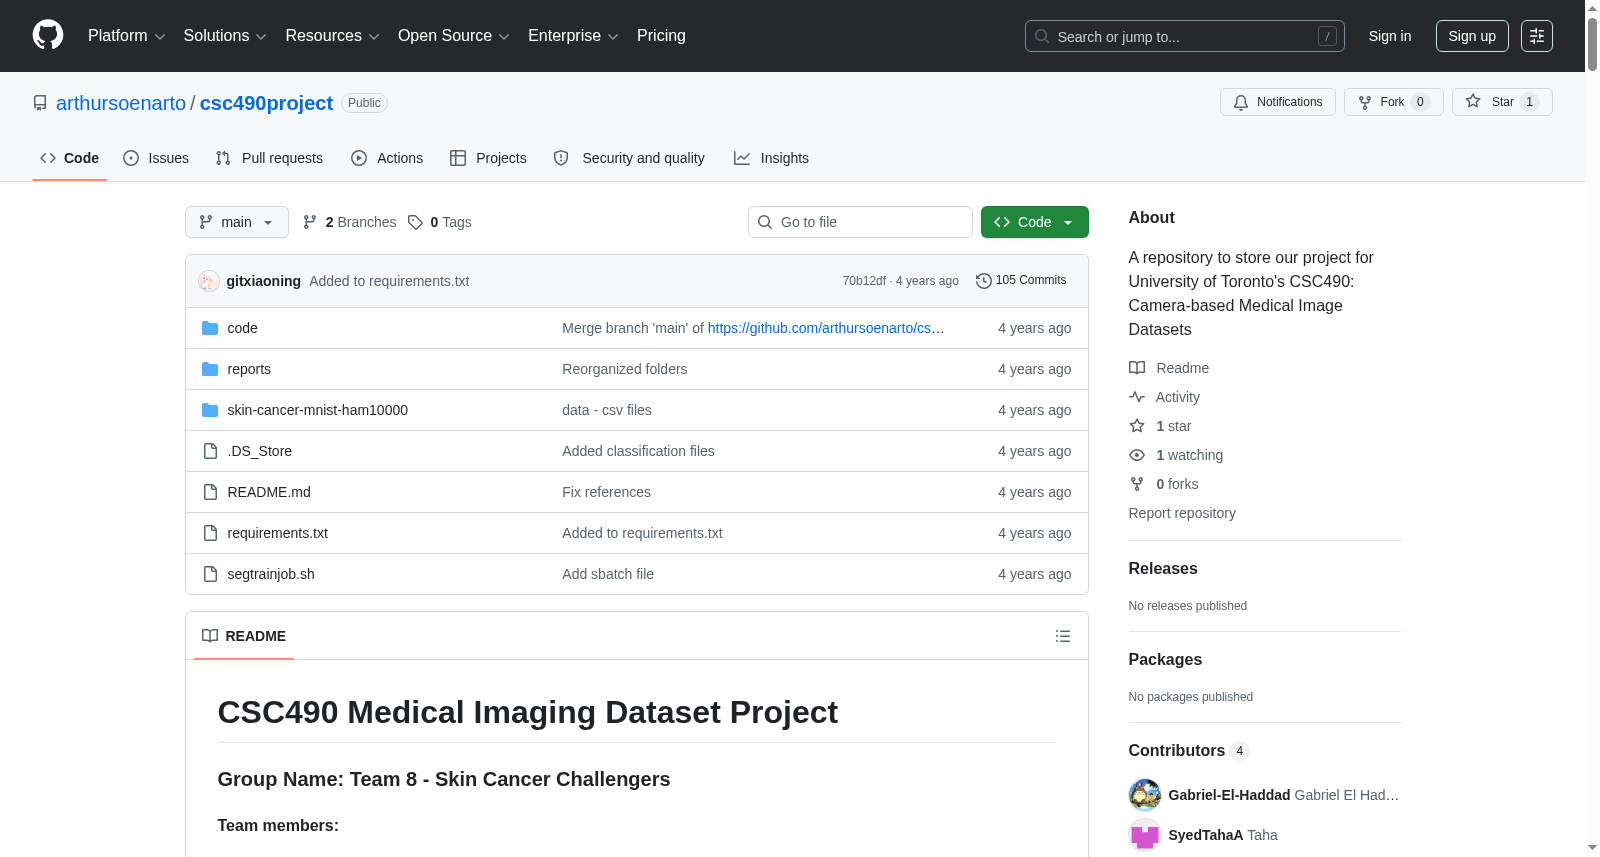Screen dimensions: 1600x857
Task: Click the reports folder icon
Action: [x=210, y=369]
